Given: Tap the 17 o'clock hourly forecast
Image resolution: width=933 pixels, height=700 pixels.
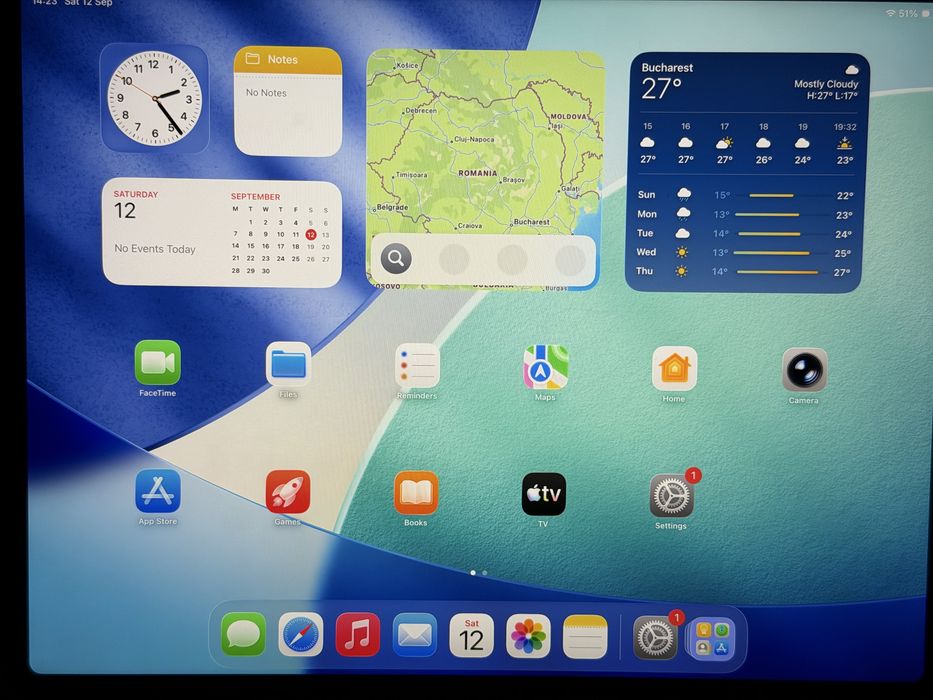Looking at the screenshot, I should pos(724,143).
